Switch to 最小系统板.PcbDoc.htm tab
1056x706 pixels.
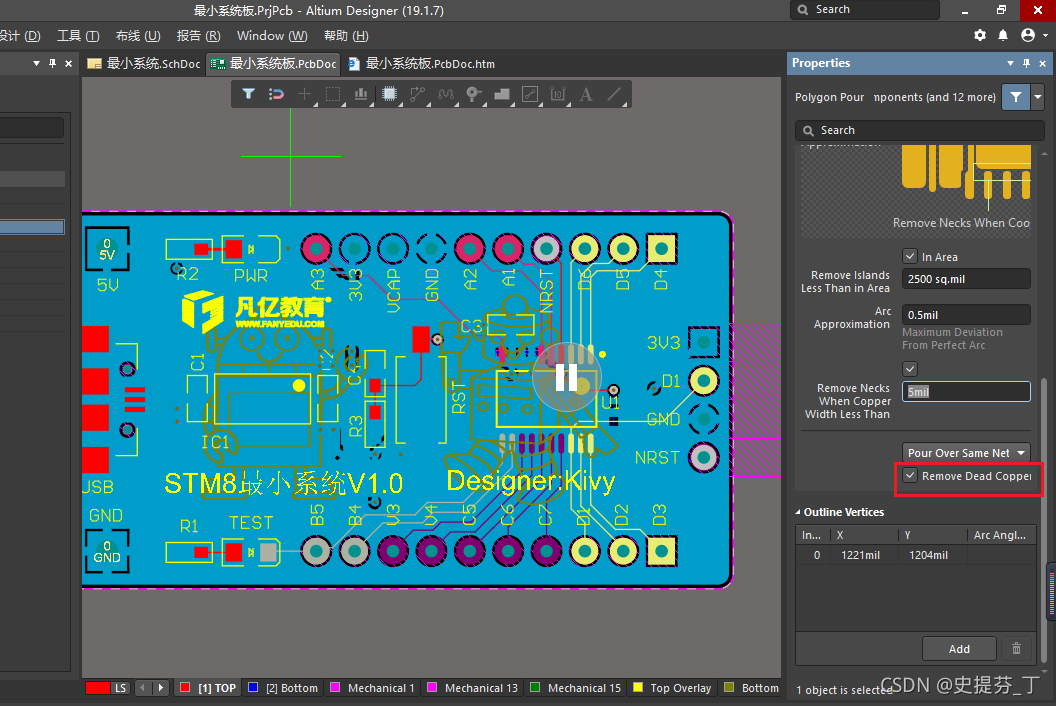pos(421,64)
